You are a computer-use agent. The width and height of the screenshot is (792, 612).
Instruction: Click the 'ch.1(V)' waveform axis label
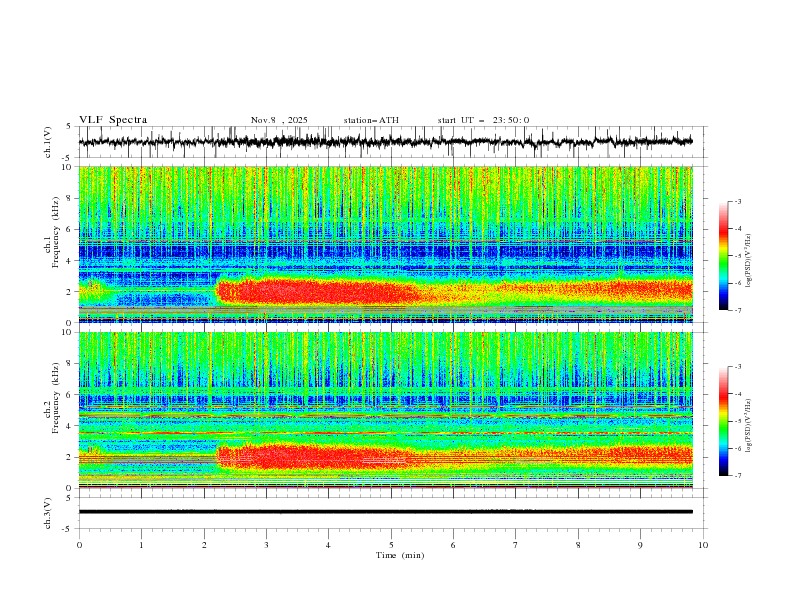[x=48, y=142]
